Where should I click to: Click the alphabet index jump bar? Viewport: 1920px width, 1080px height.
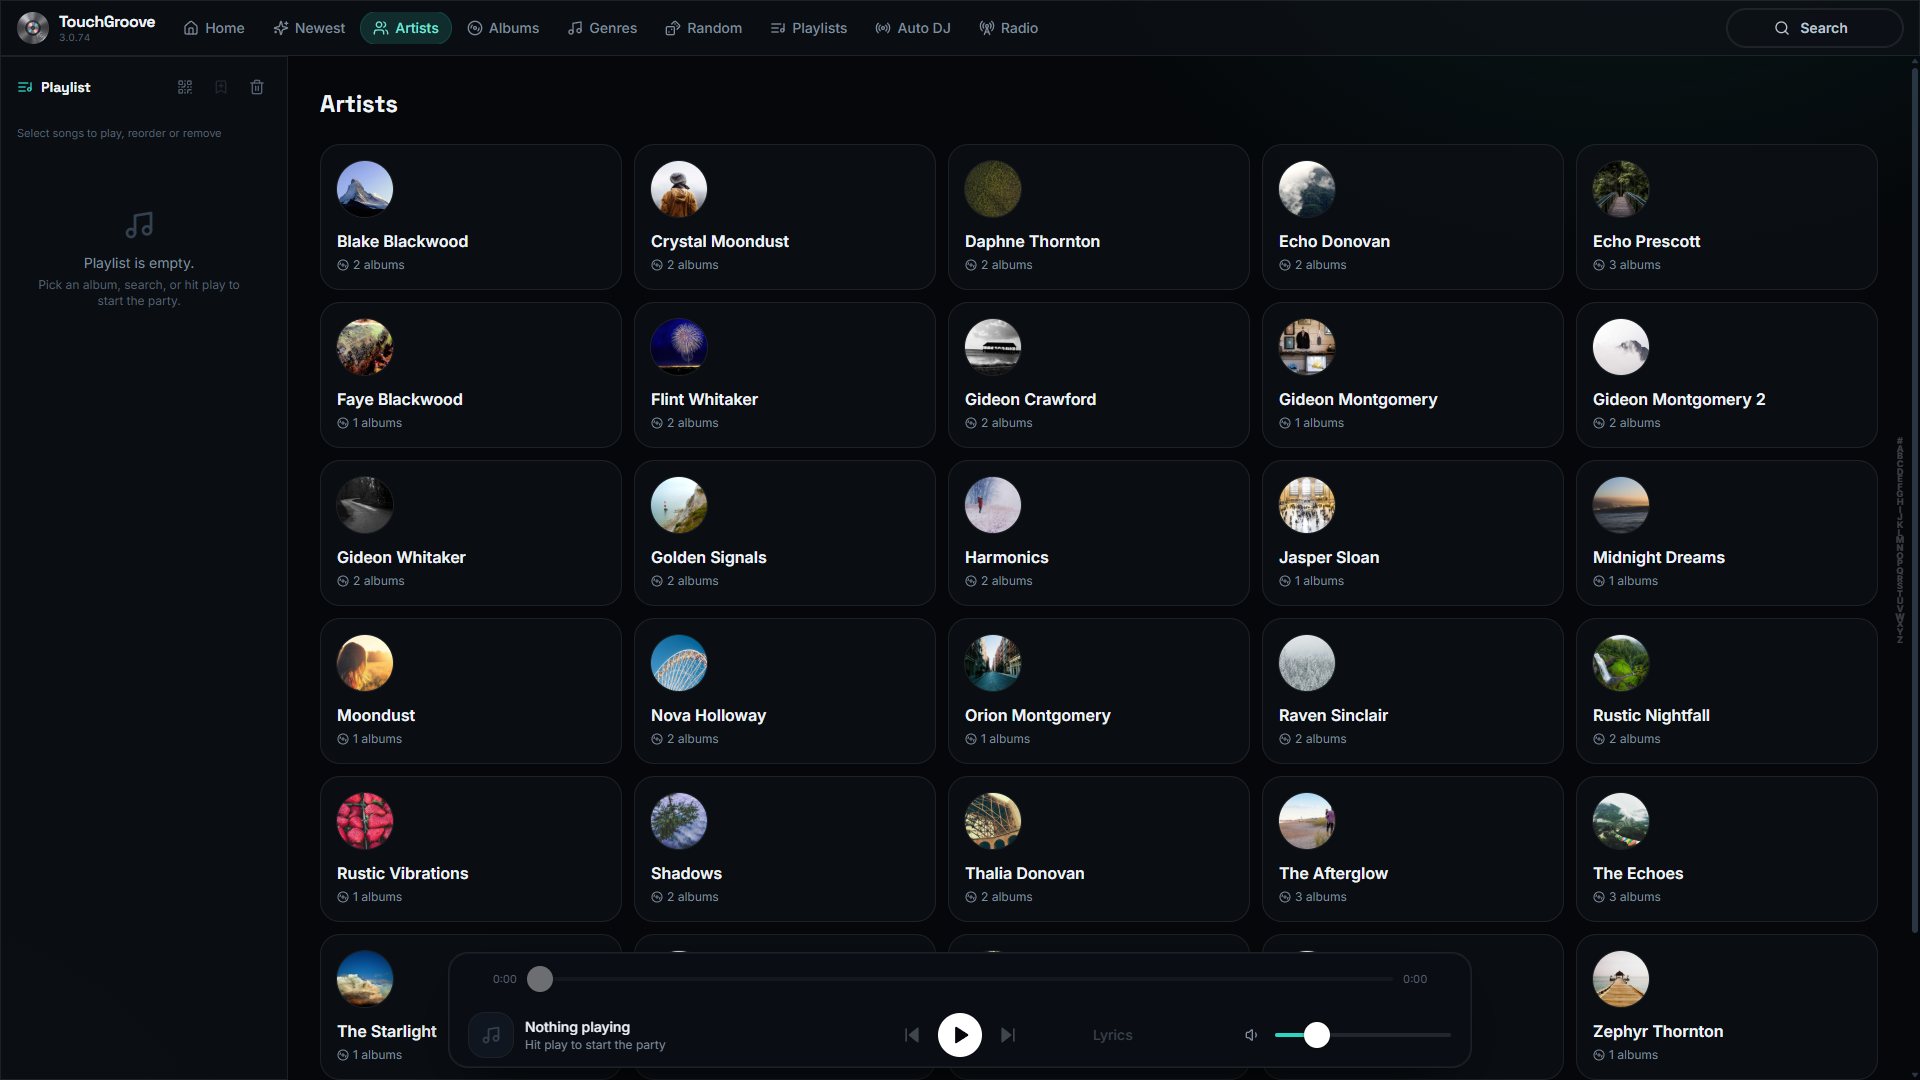[1900, 540]
